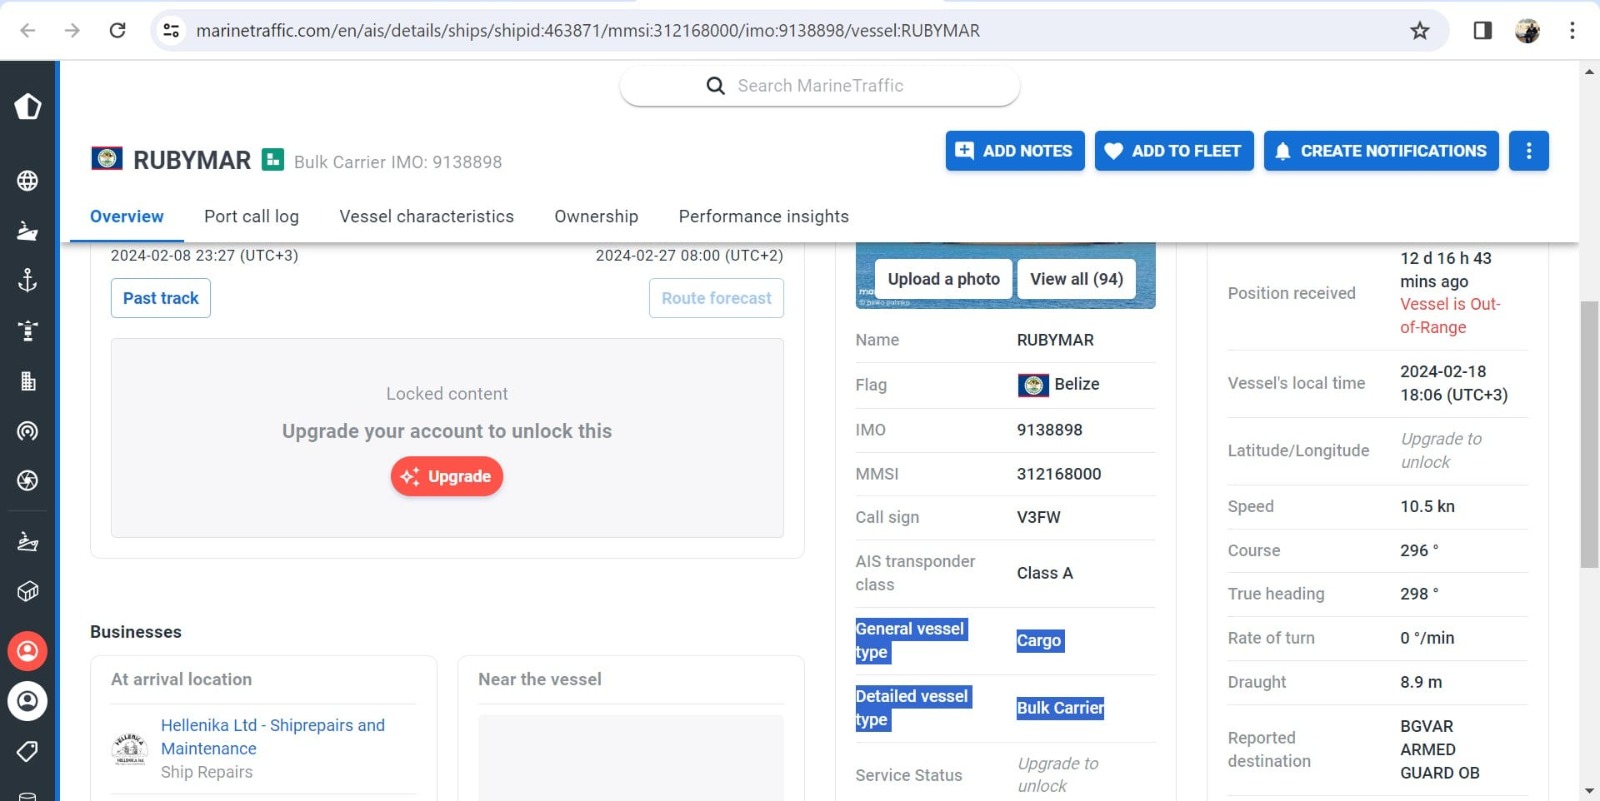The height and width of the screenshot is (801, 1600).
Task: Click the scrollbar down arrow
Action: click(x=1589, y=791)
